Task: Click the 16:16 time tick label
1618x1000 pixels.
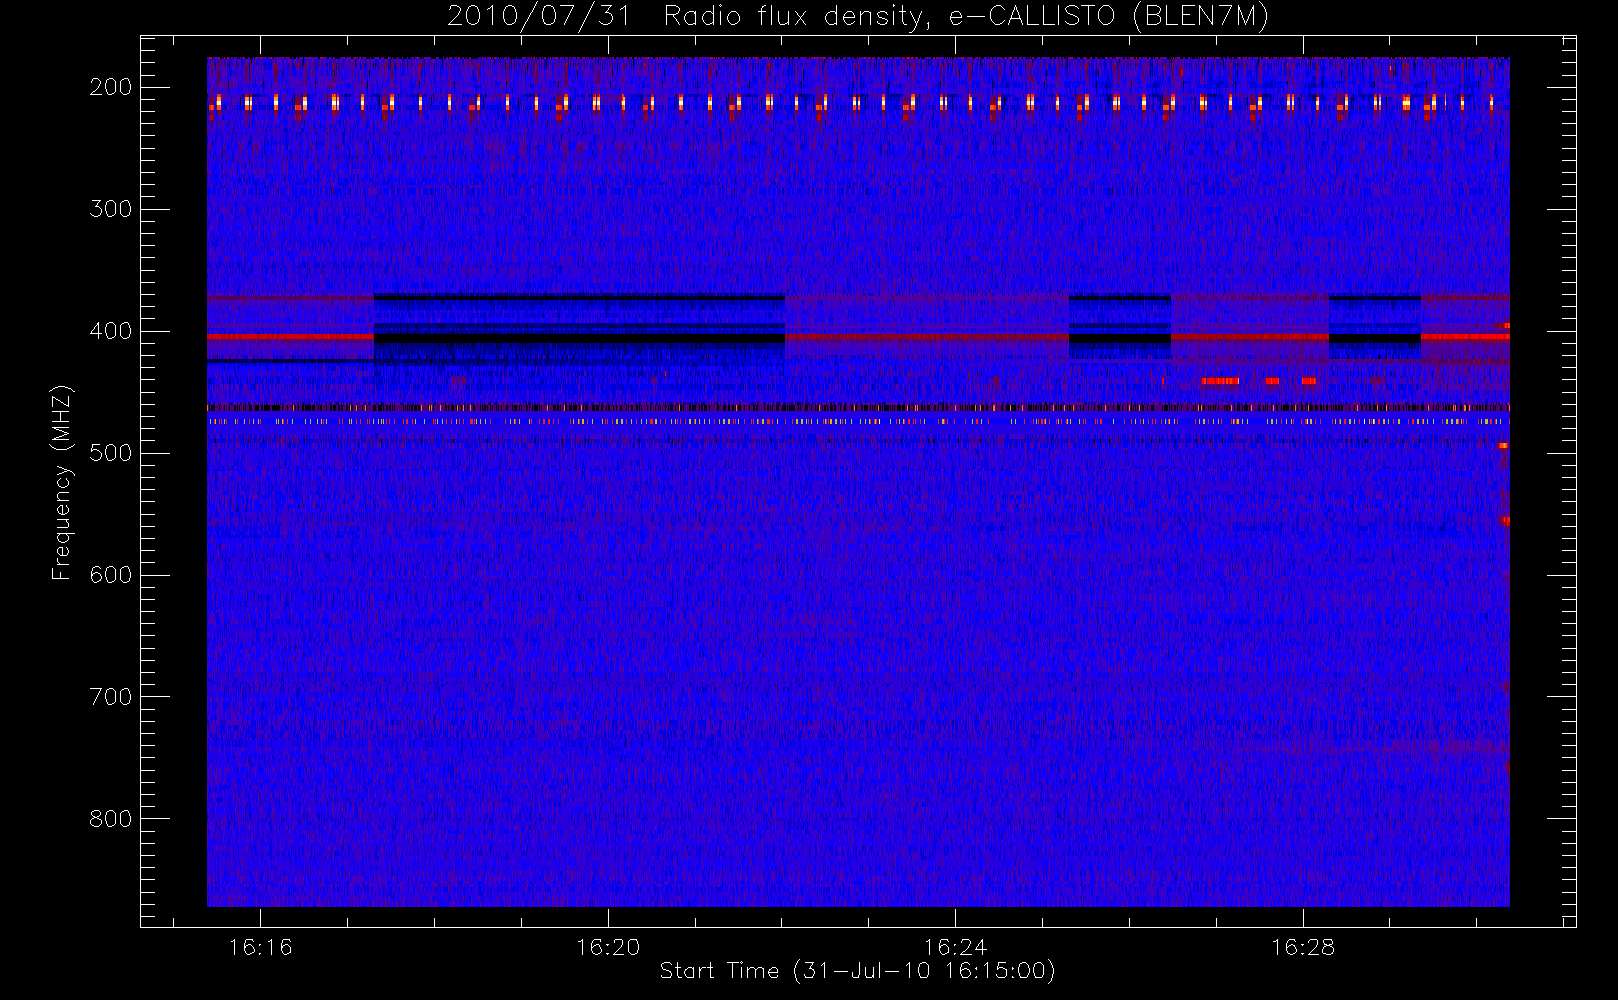Action: tap(261, 947)
